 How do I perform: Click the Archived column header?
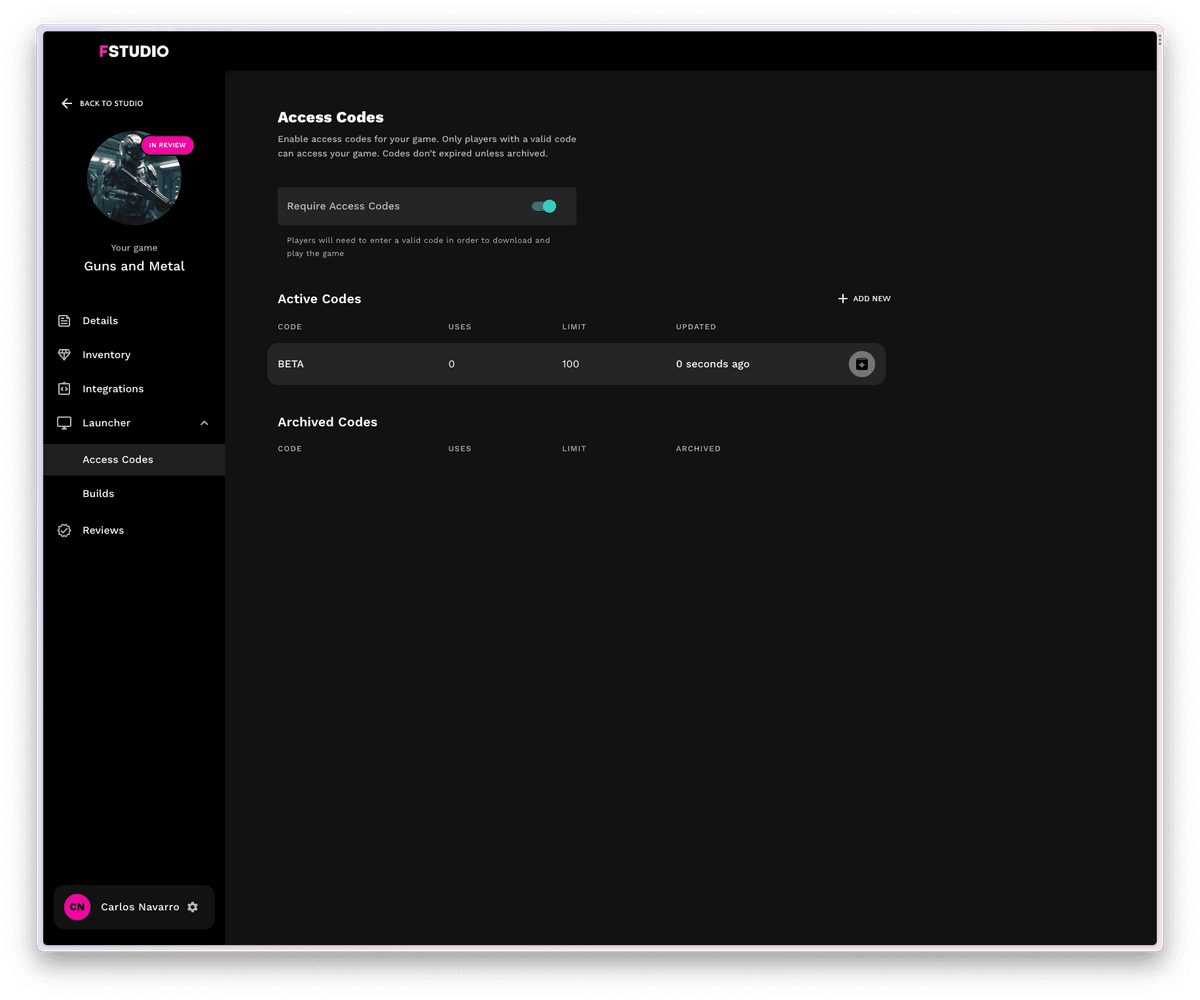pyautogui.click(x=698, y=449)
